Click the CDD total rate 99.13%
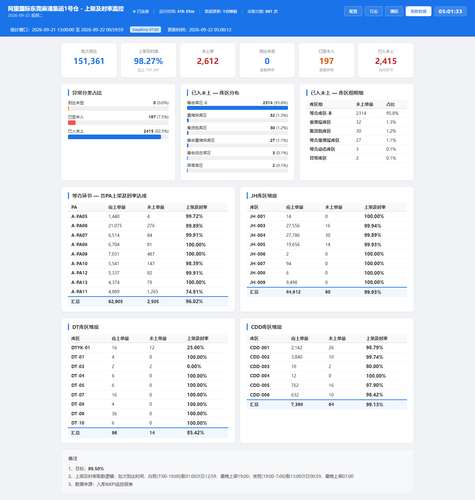This screenshot has width=475, height=500. tap(375, 405)
